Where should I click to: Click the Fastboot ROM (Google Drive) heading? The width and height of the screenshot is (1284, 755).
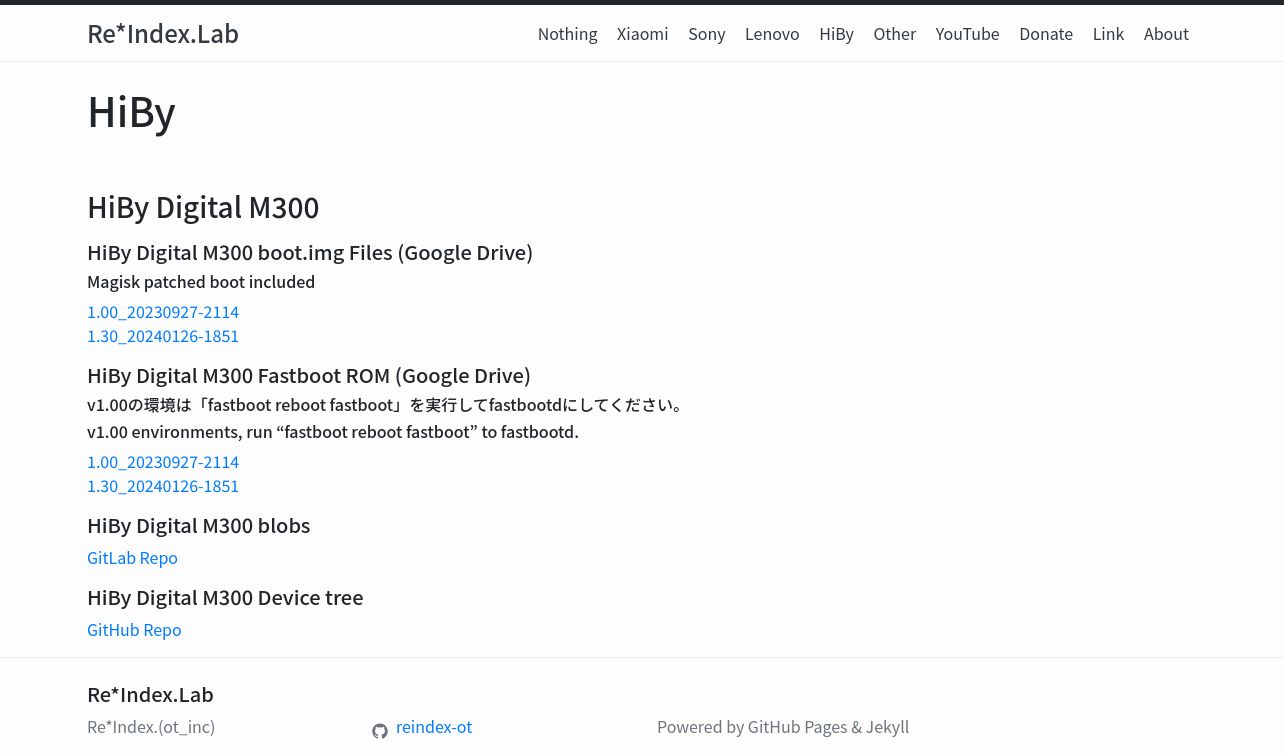[x=309, y=376]
